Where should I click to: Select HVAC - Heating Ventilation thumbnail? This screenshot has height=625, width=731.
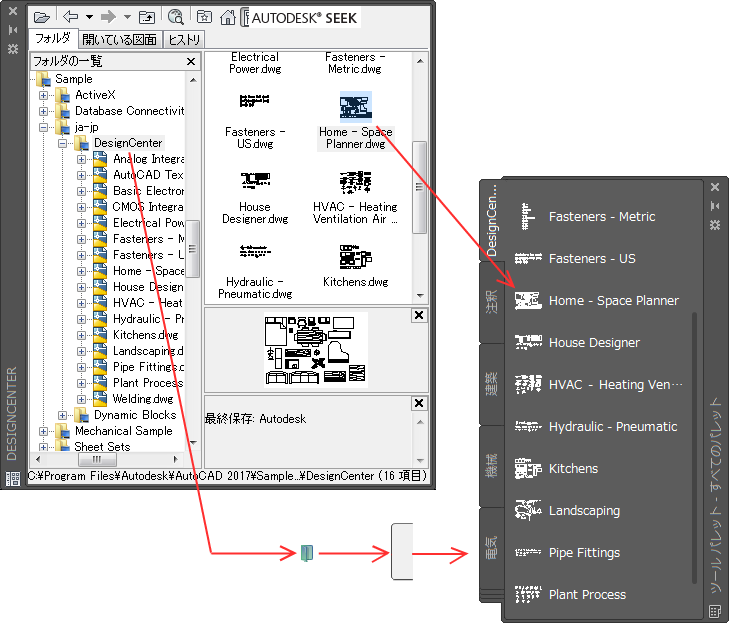(x=356, y=182)
